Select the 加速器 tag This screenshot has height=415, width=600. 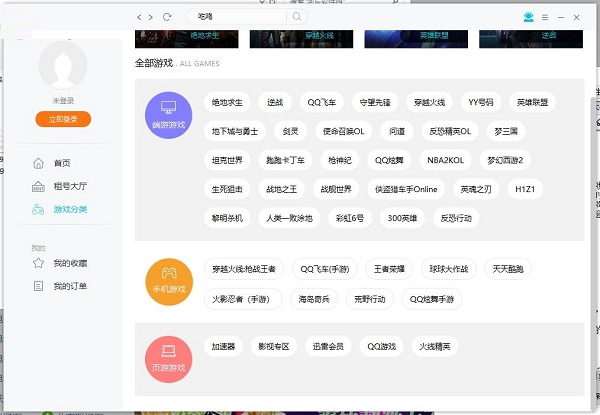(x=223, y=347)
